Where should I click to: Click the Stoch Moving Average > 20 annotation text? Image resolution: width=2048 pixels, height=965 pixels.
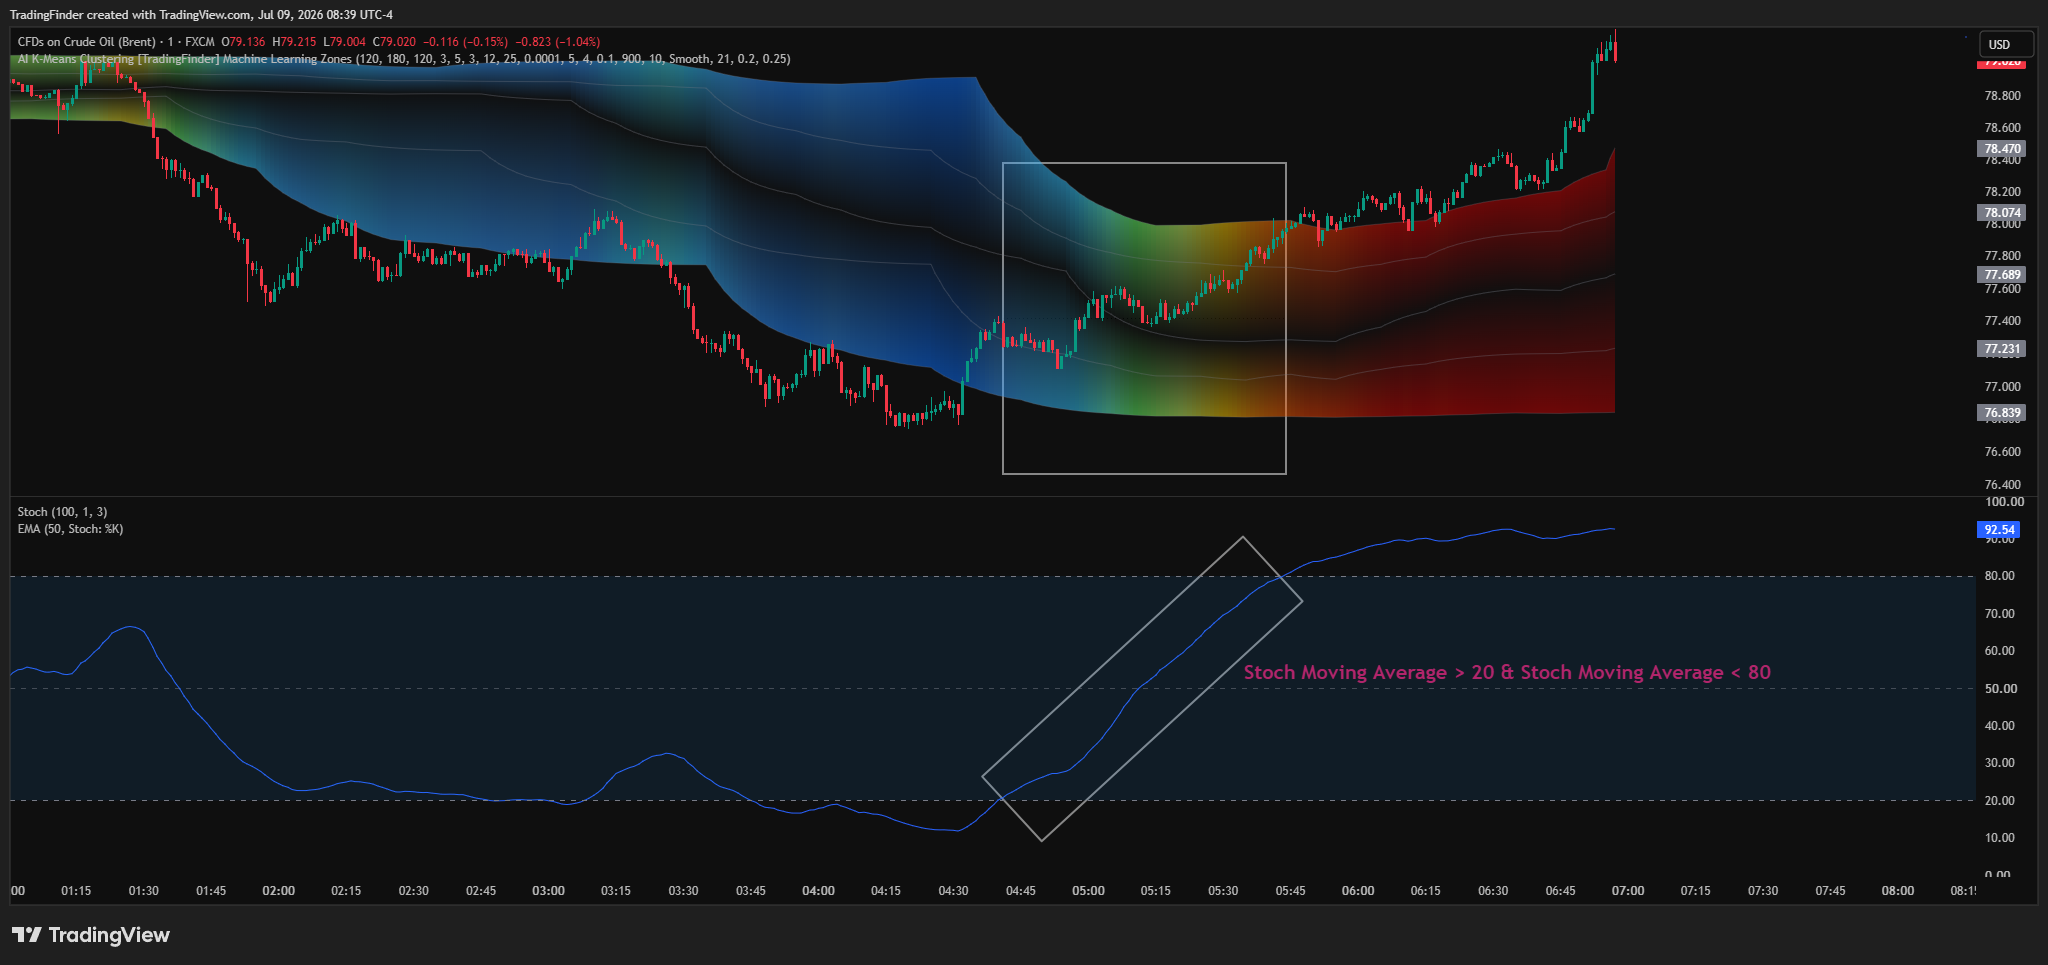[1507, 673]
